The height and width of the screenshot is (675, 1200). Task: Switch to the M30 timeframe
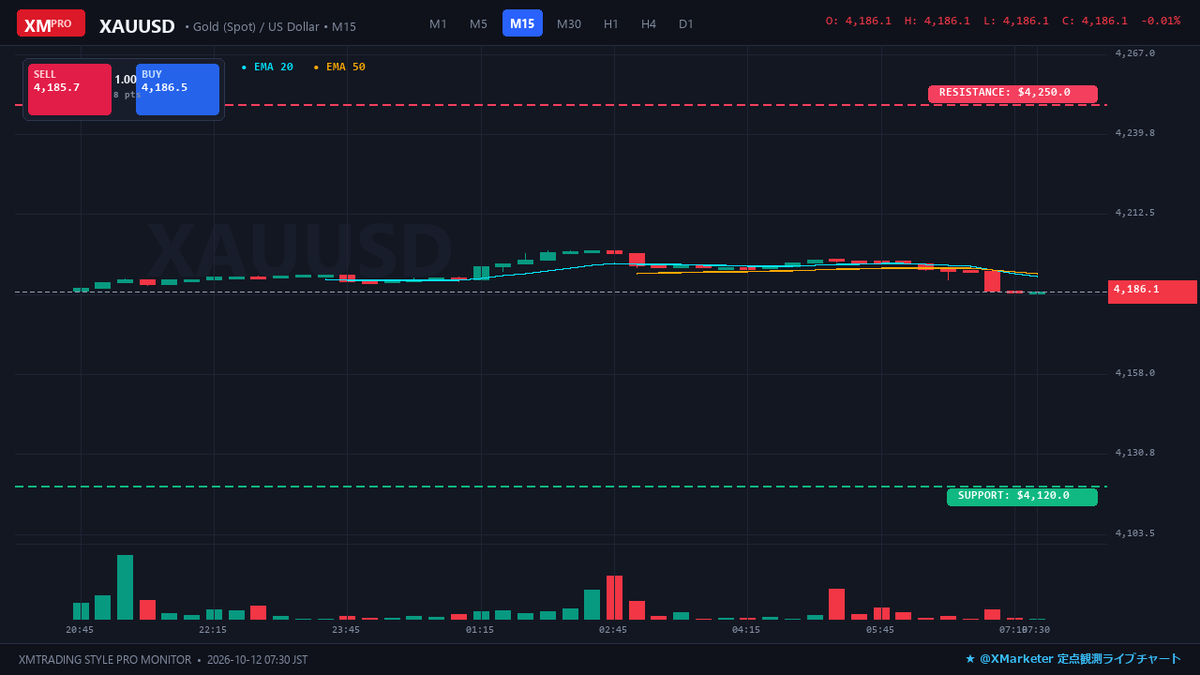tap(569, 23)
